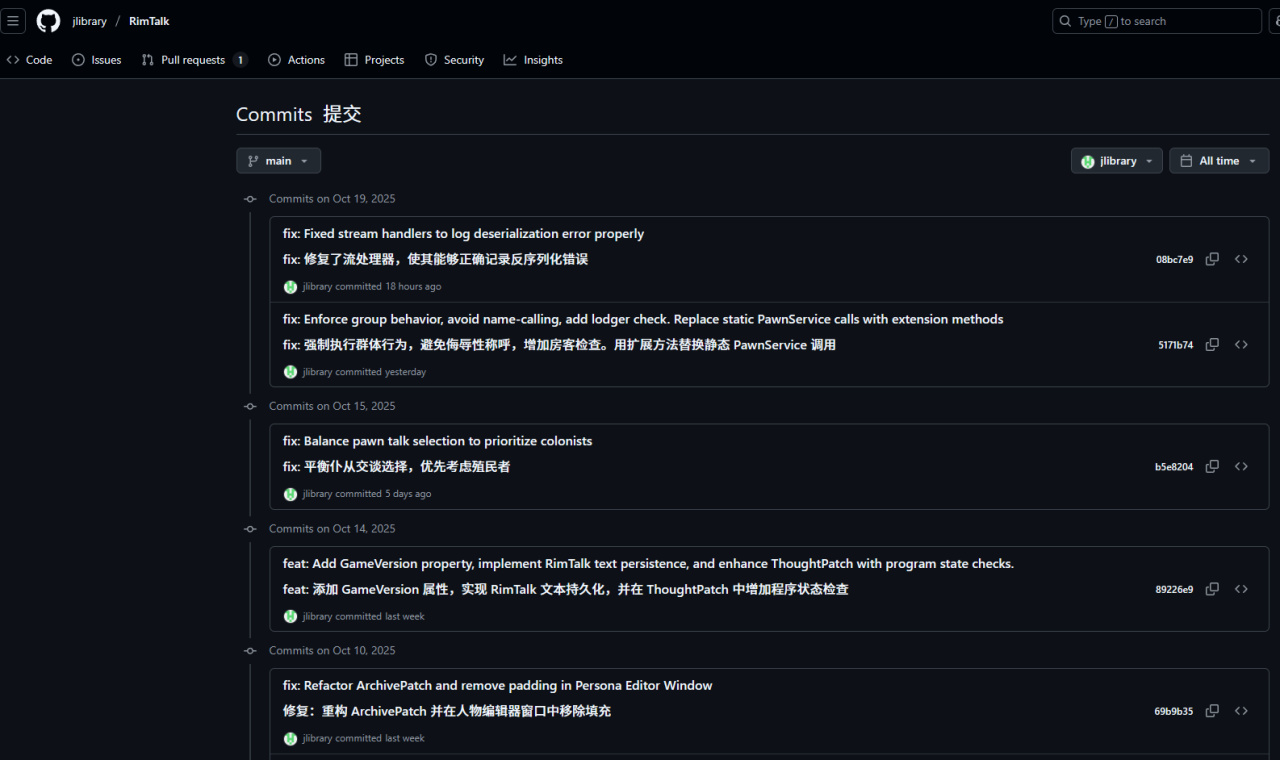Open Chinese-translated commit '平衡仆从交谈选择' line
The height and width of the screenshot is (760, 1280).
(x=396, y=467)
